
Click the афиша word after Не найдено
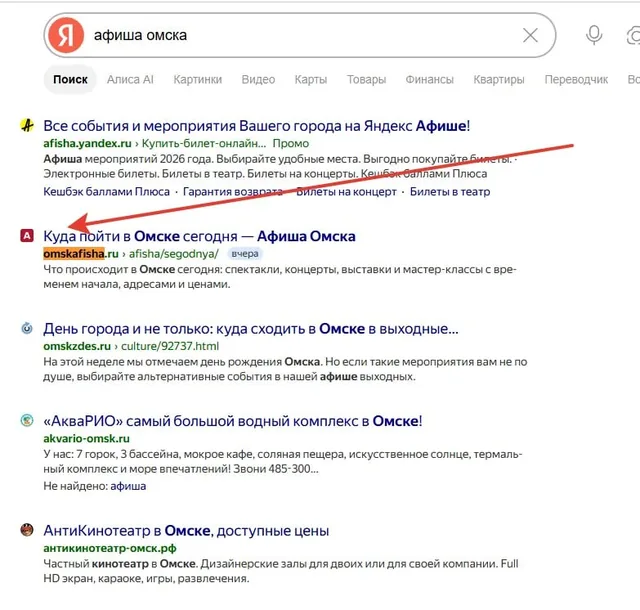coord(128,486)
